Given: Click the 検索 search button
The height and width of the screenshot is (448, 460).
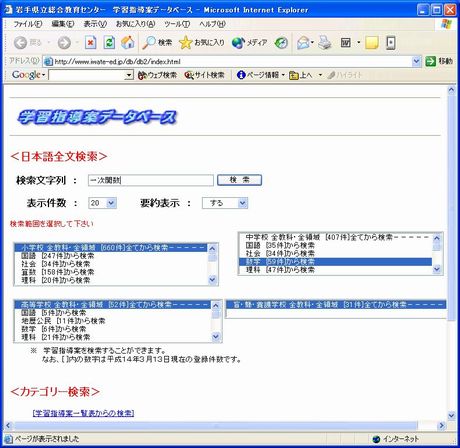Looking at the screenshot, I should click(x=239, y=180).
